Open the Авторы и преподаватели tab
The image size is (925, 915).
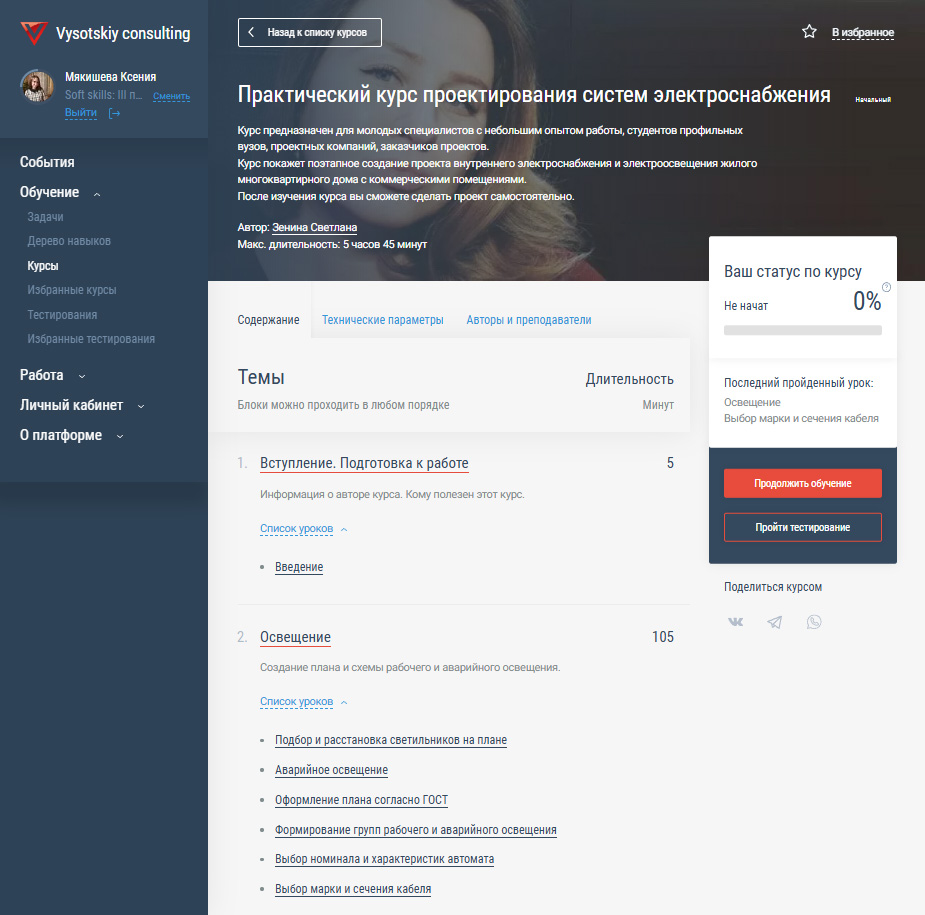pyautogui.click(x=529, y=320)
